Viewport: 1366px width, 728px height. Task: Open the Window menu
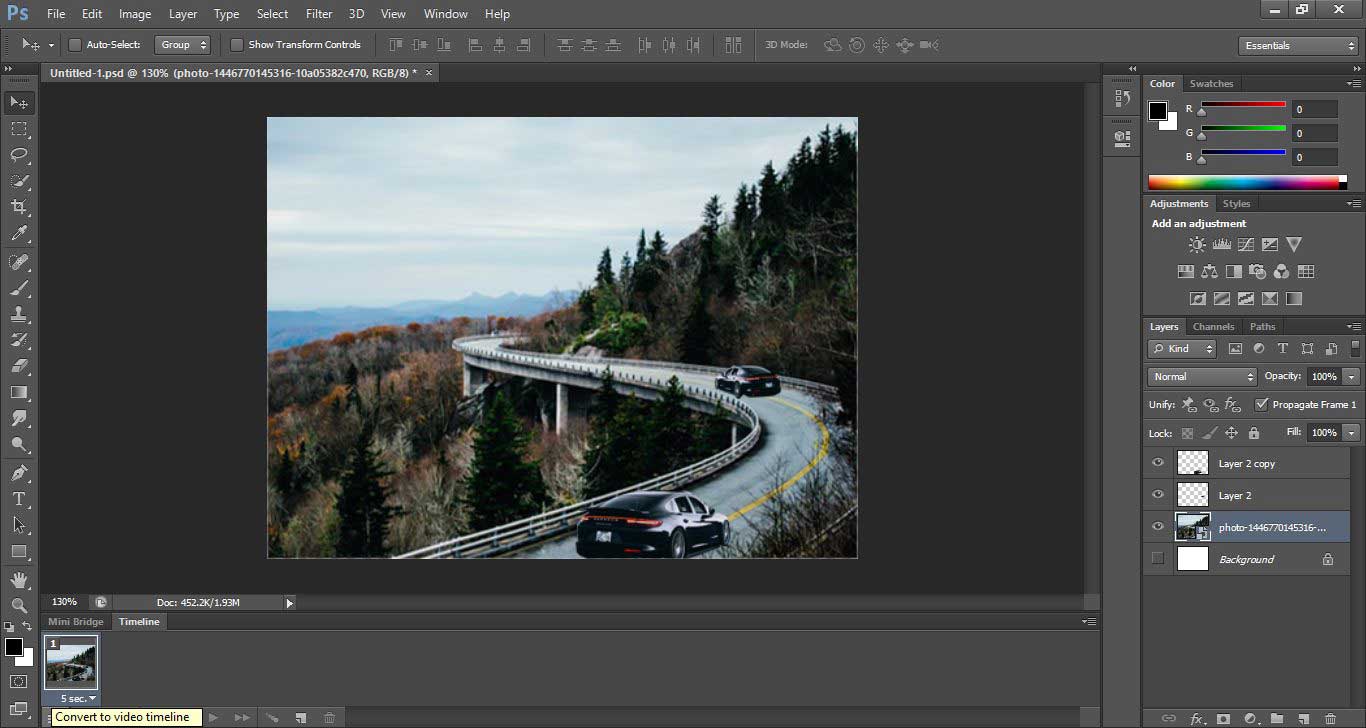pyautogui.click(x=446, y=14)
